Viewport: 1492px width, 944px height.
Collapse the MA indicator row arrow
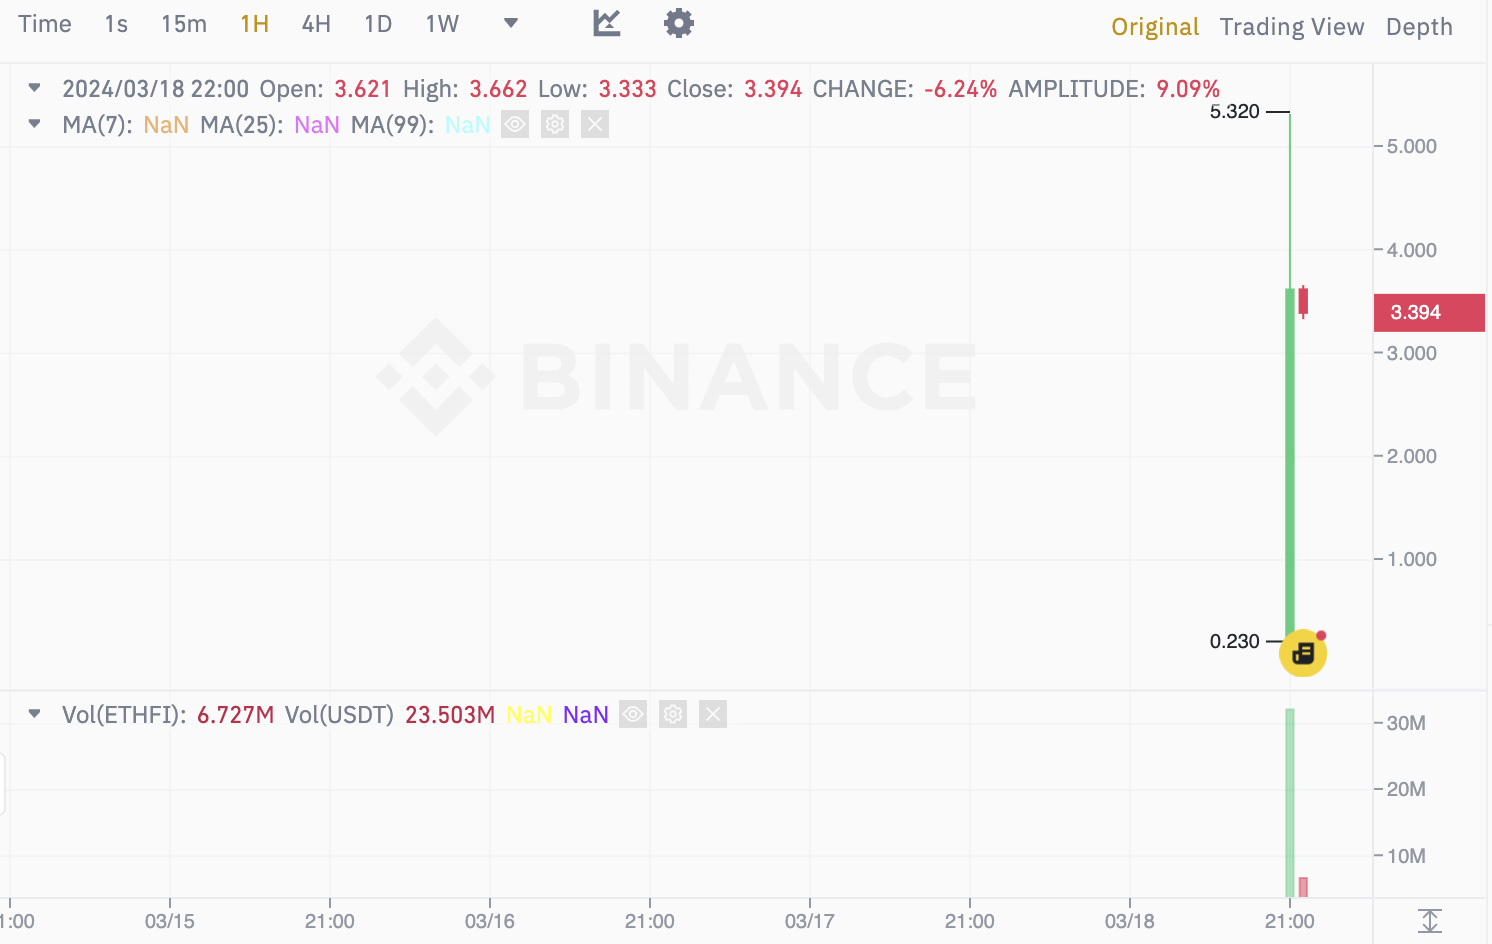35,124
